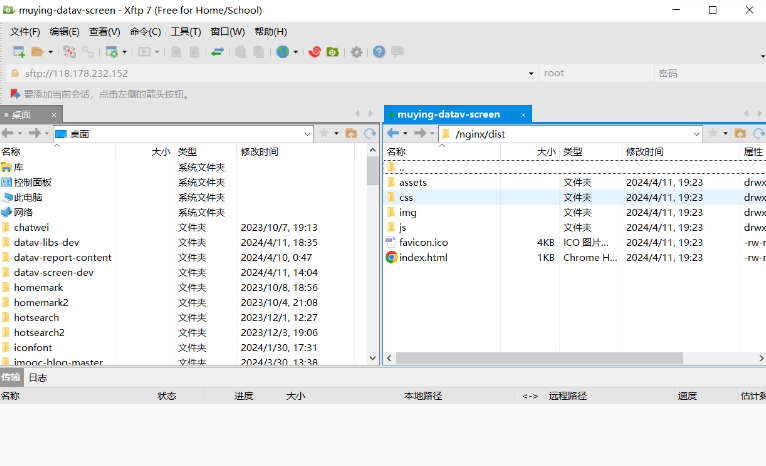
Task: Go forward in remote pane navigation
Action: click(x=420, y=133)
